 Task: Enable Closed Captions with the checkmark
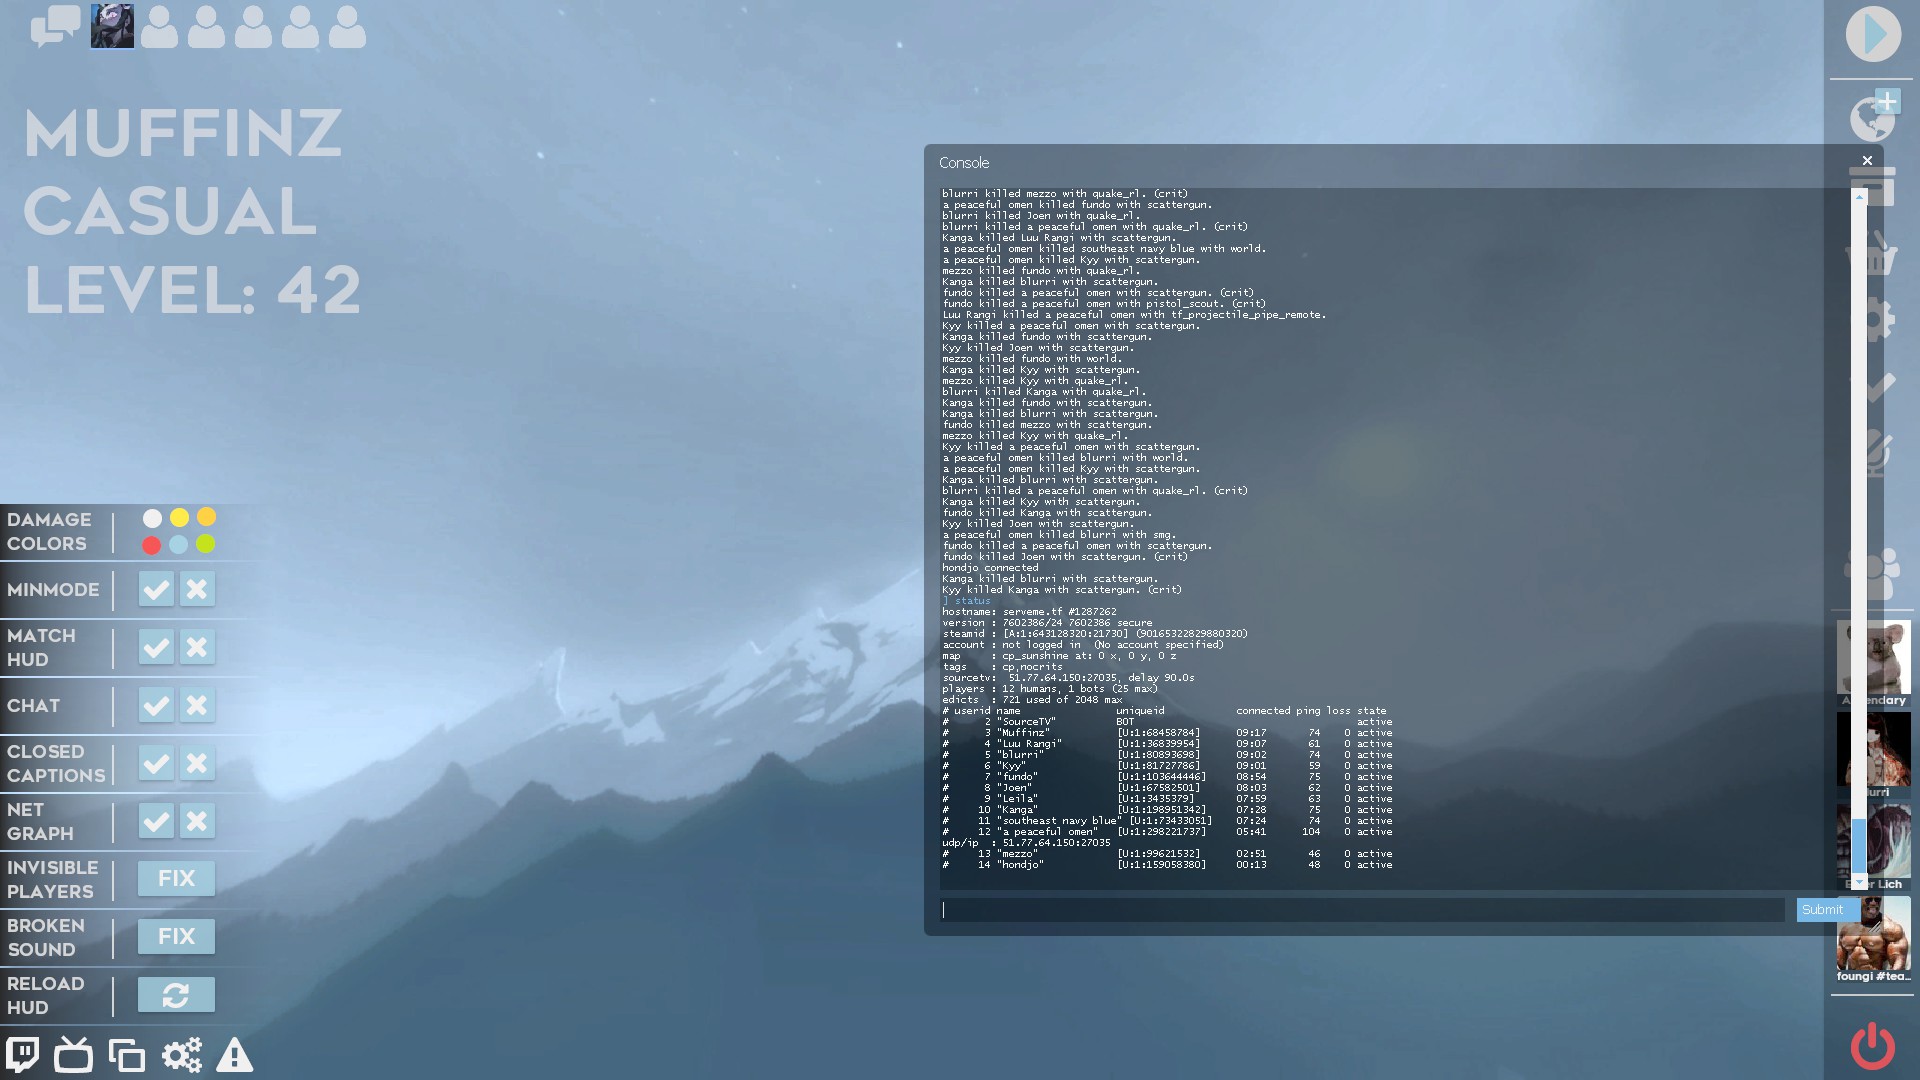156,763
